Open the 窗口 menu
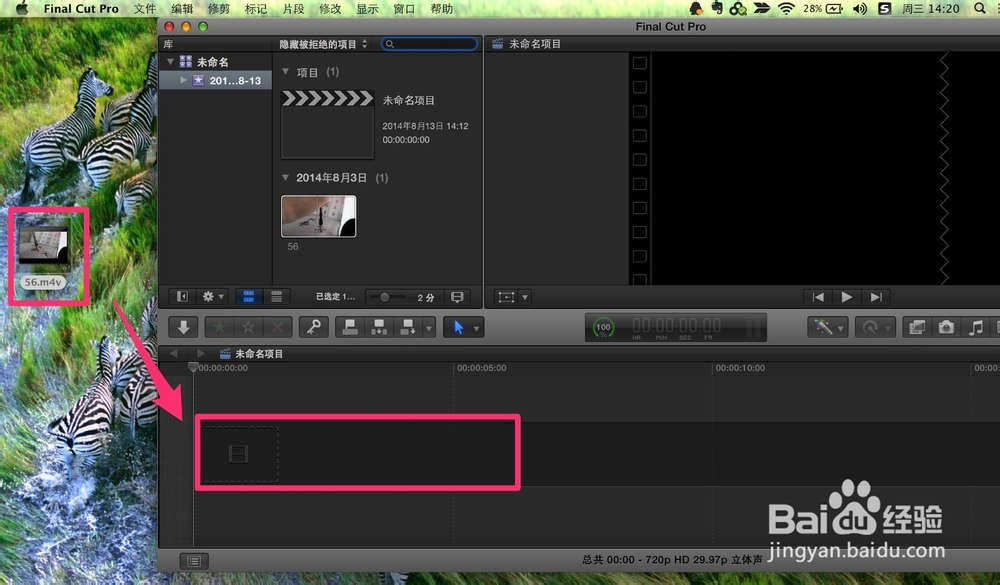Image resolution: width=1000 pixels, height=585 pixels. (404, 8)
